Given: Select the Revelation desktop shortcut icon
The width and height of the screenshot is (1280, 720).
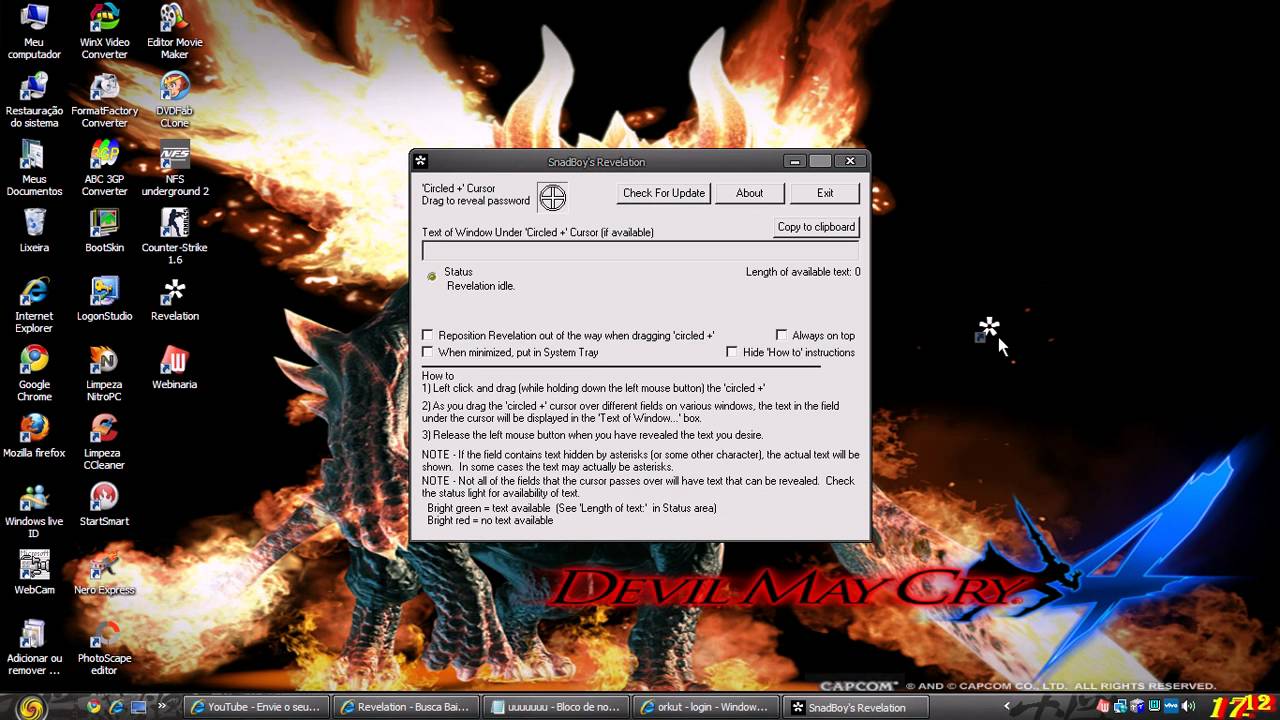Looking at the screenshot, I should [174, 299].
